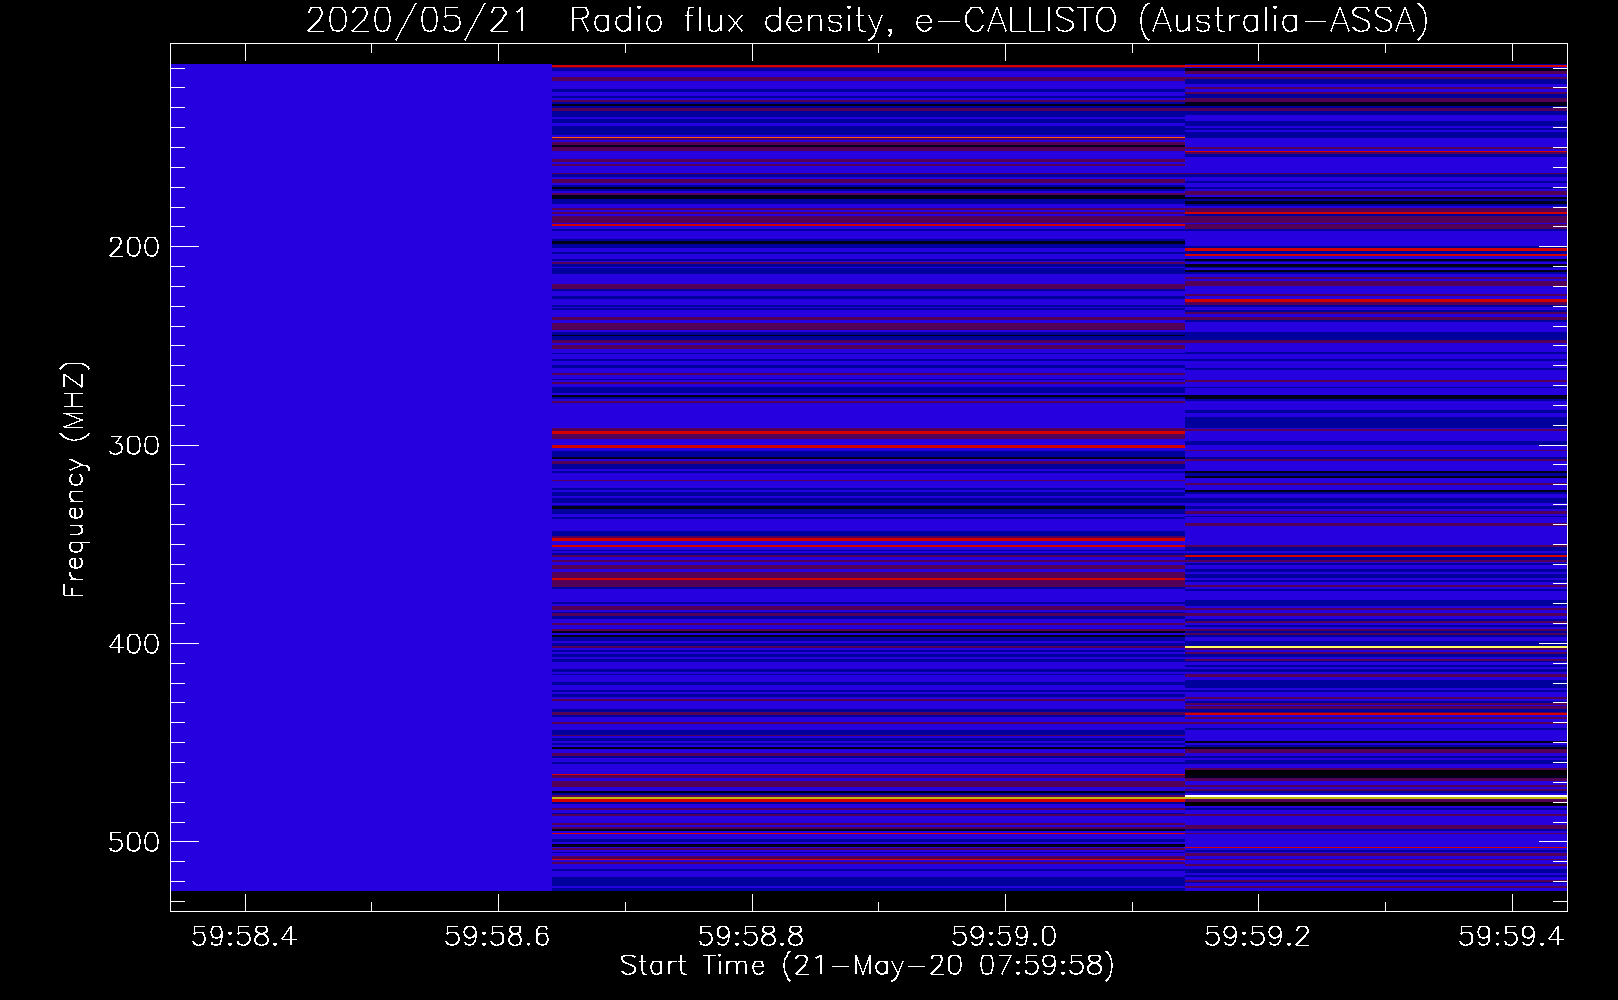Image resolution: width=1618 pixels, height=1000 pixels.
Task: Click the plot title text '2020/05/21 Radio flux density'
Action: click(603, 20)
